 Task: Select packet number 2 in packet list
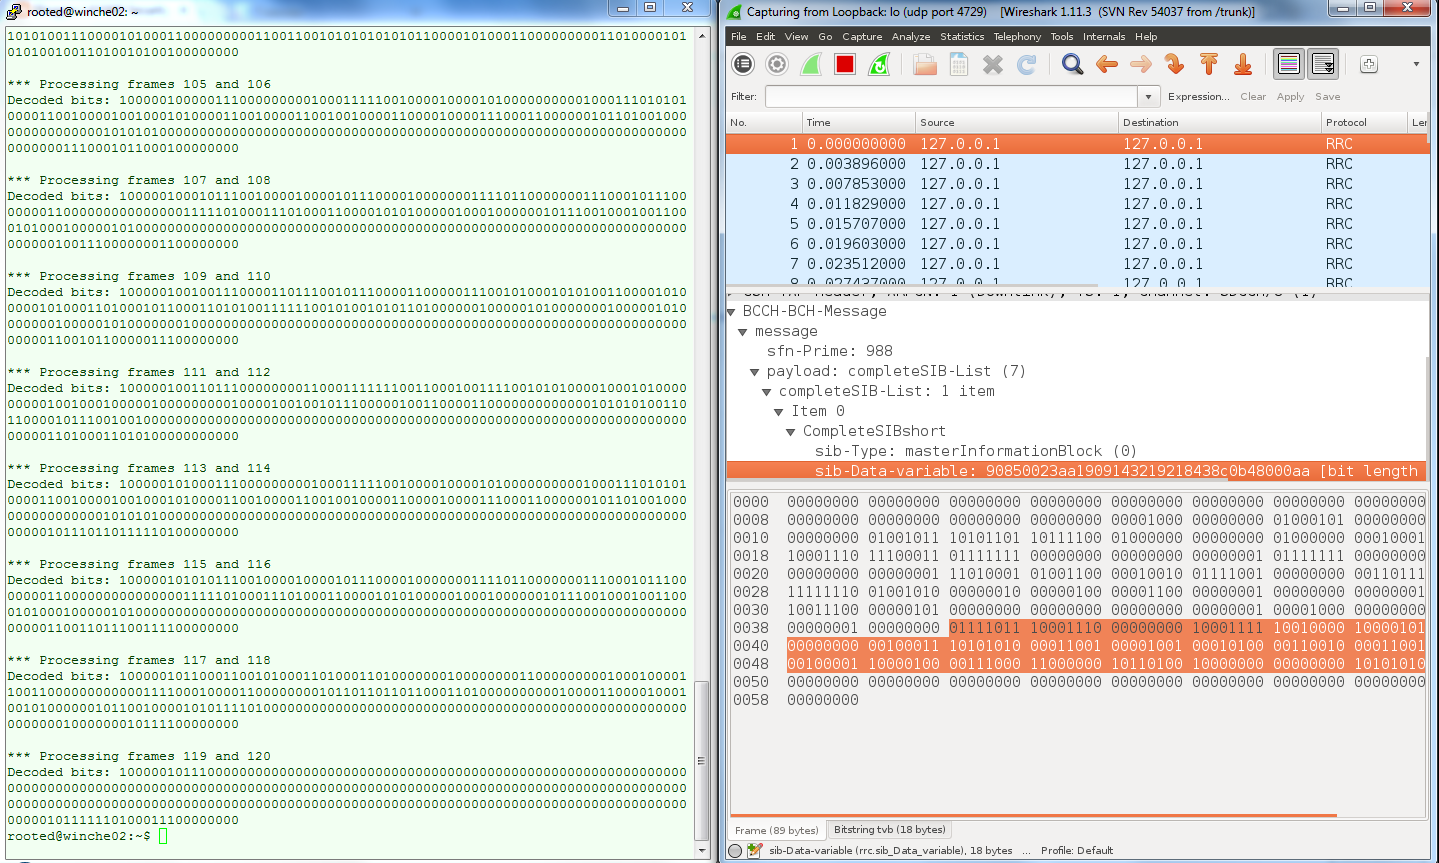point(1077,164)
